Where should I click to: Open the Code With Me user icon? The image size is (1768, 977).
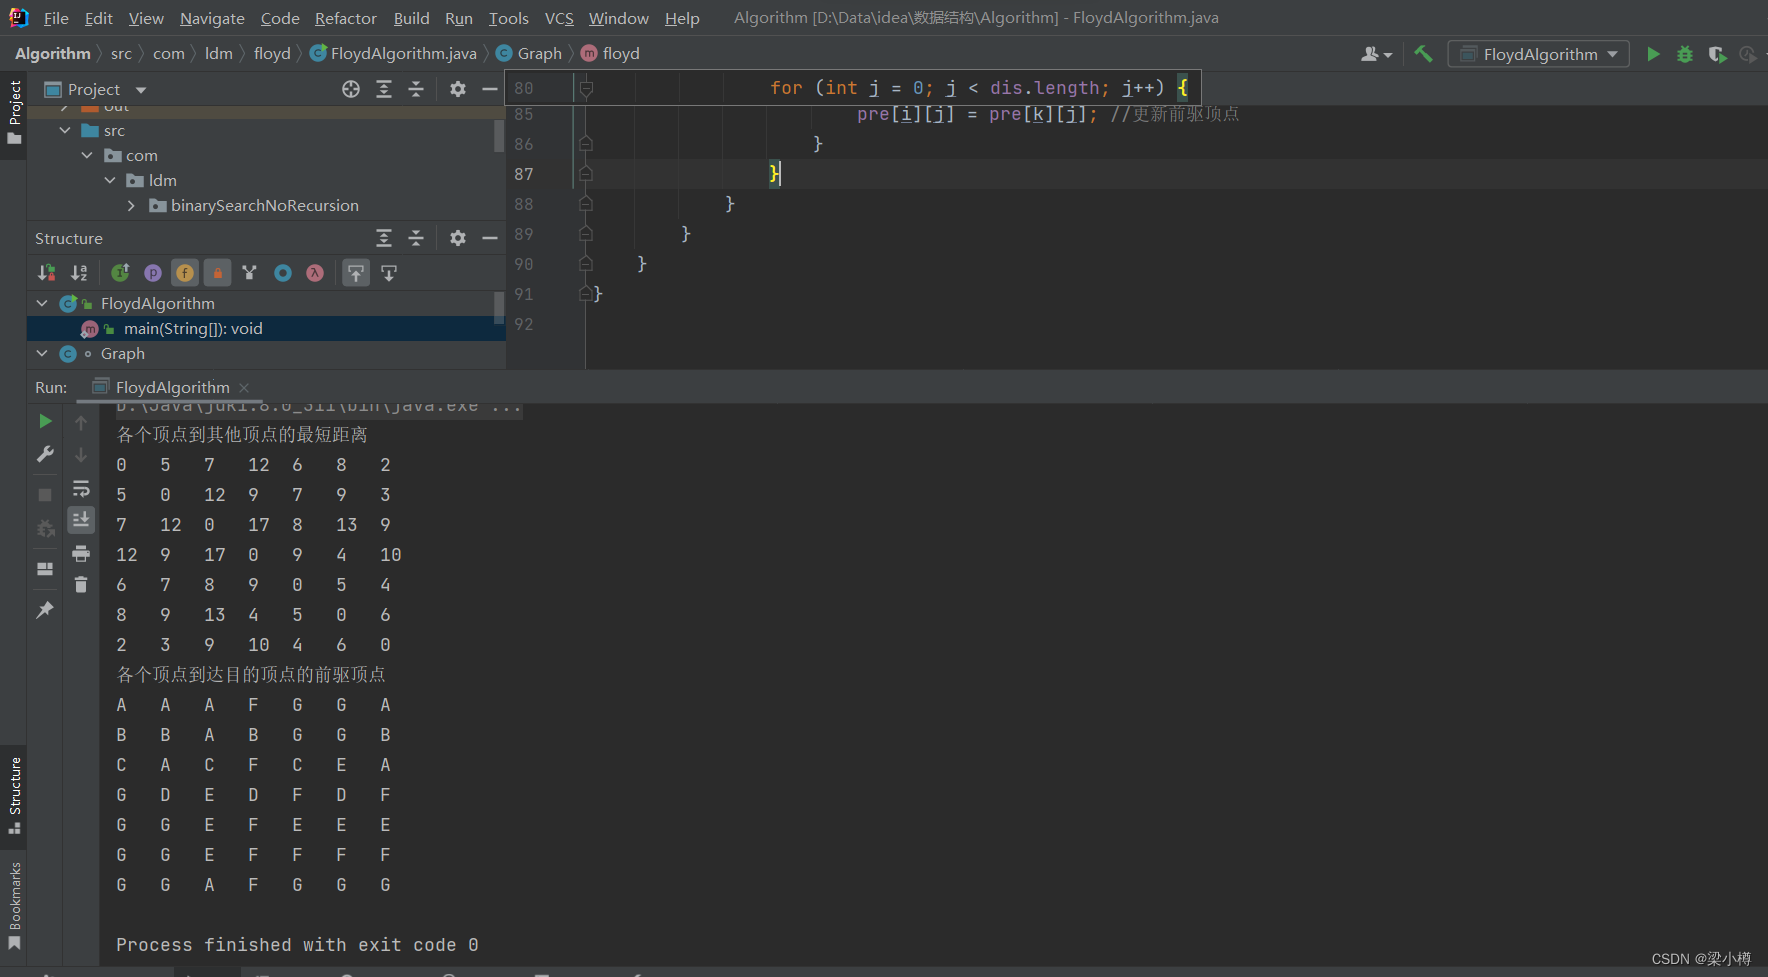pyautogui.click(x=1376, y=54)
